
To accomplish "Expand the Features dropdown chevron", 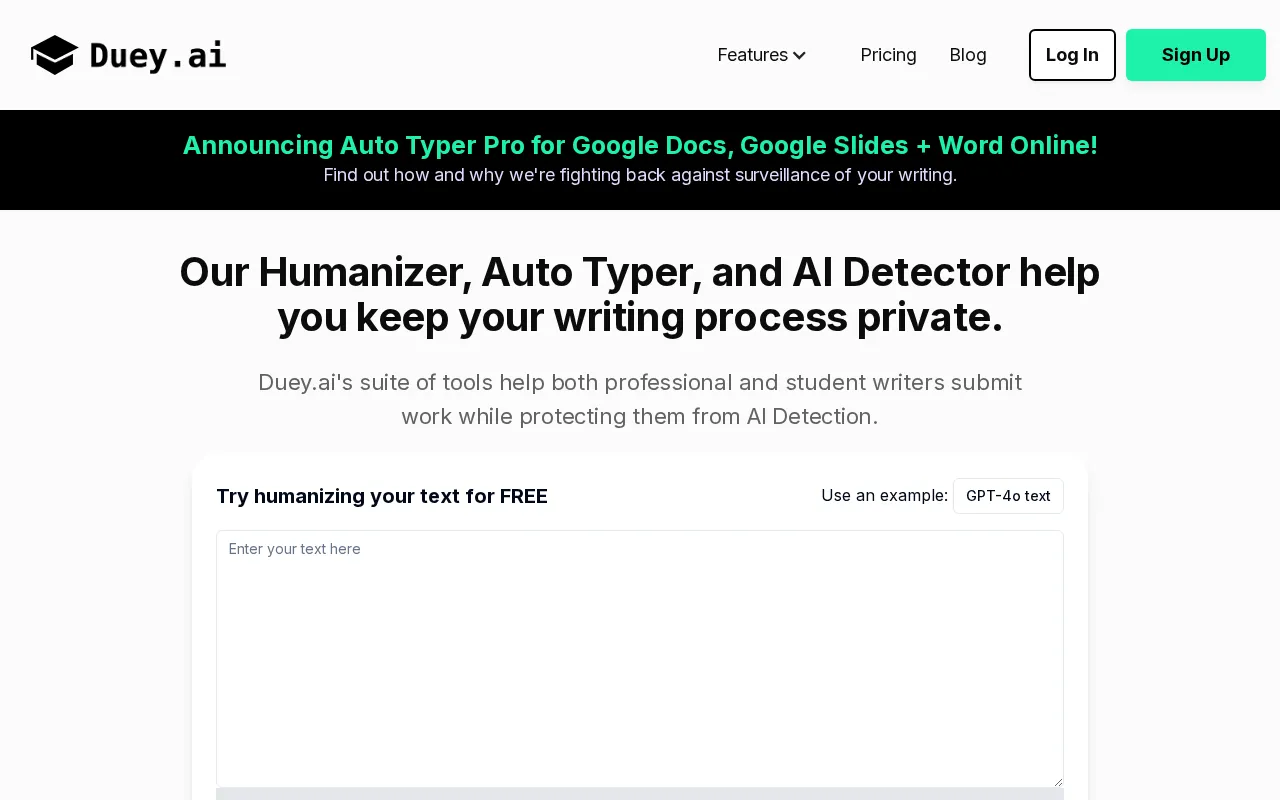I will [799, 56].
